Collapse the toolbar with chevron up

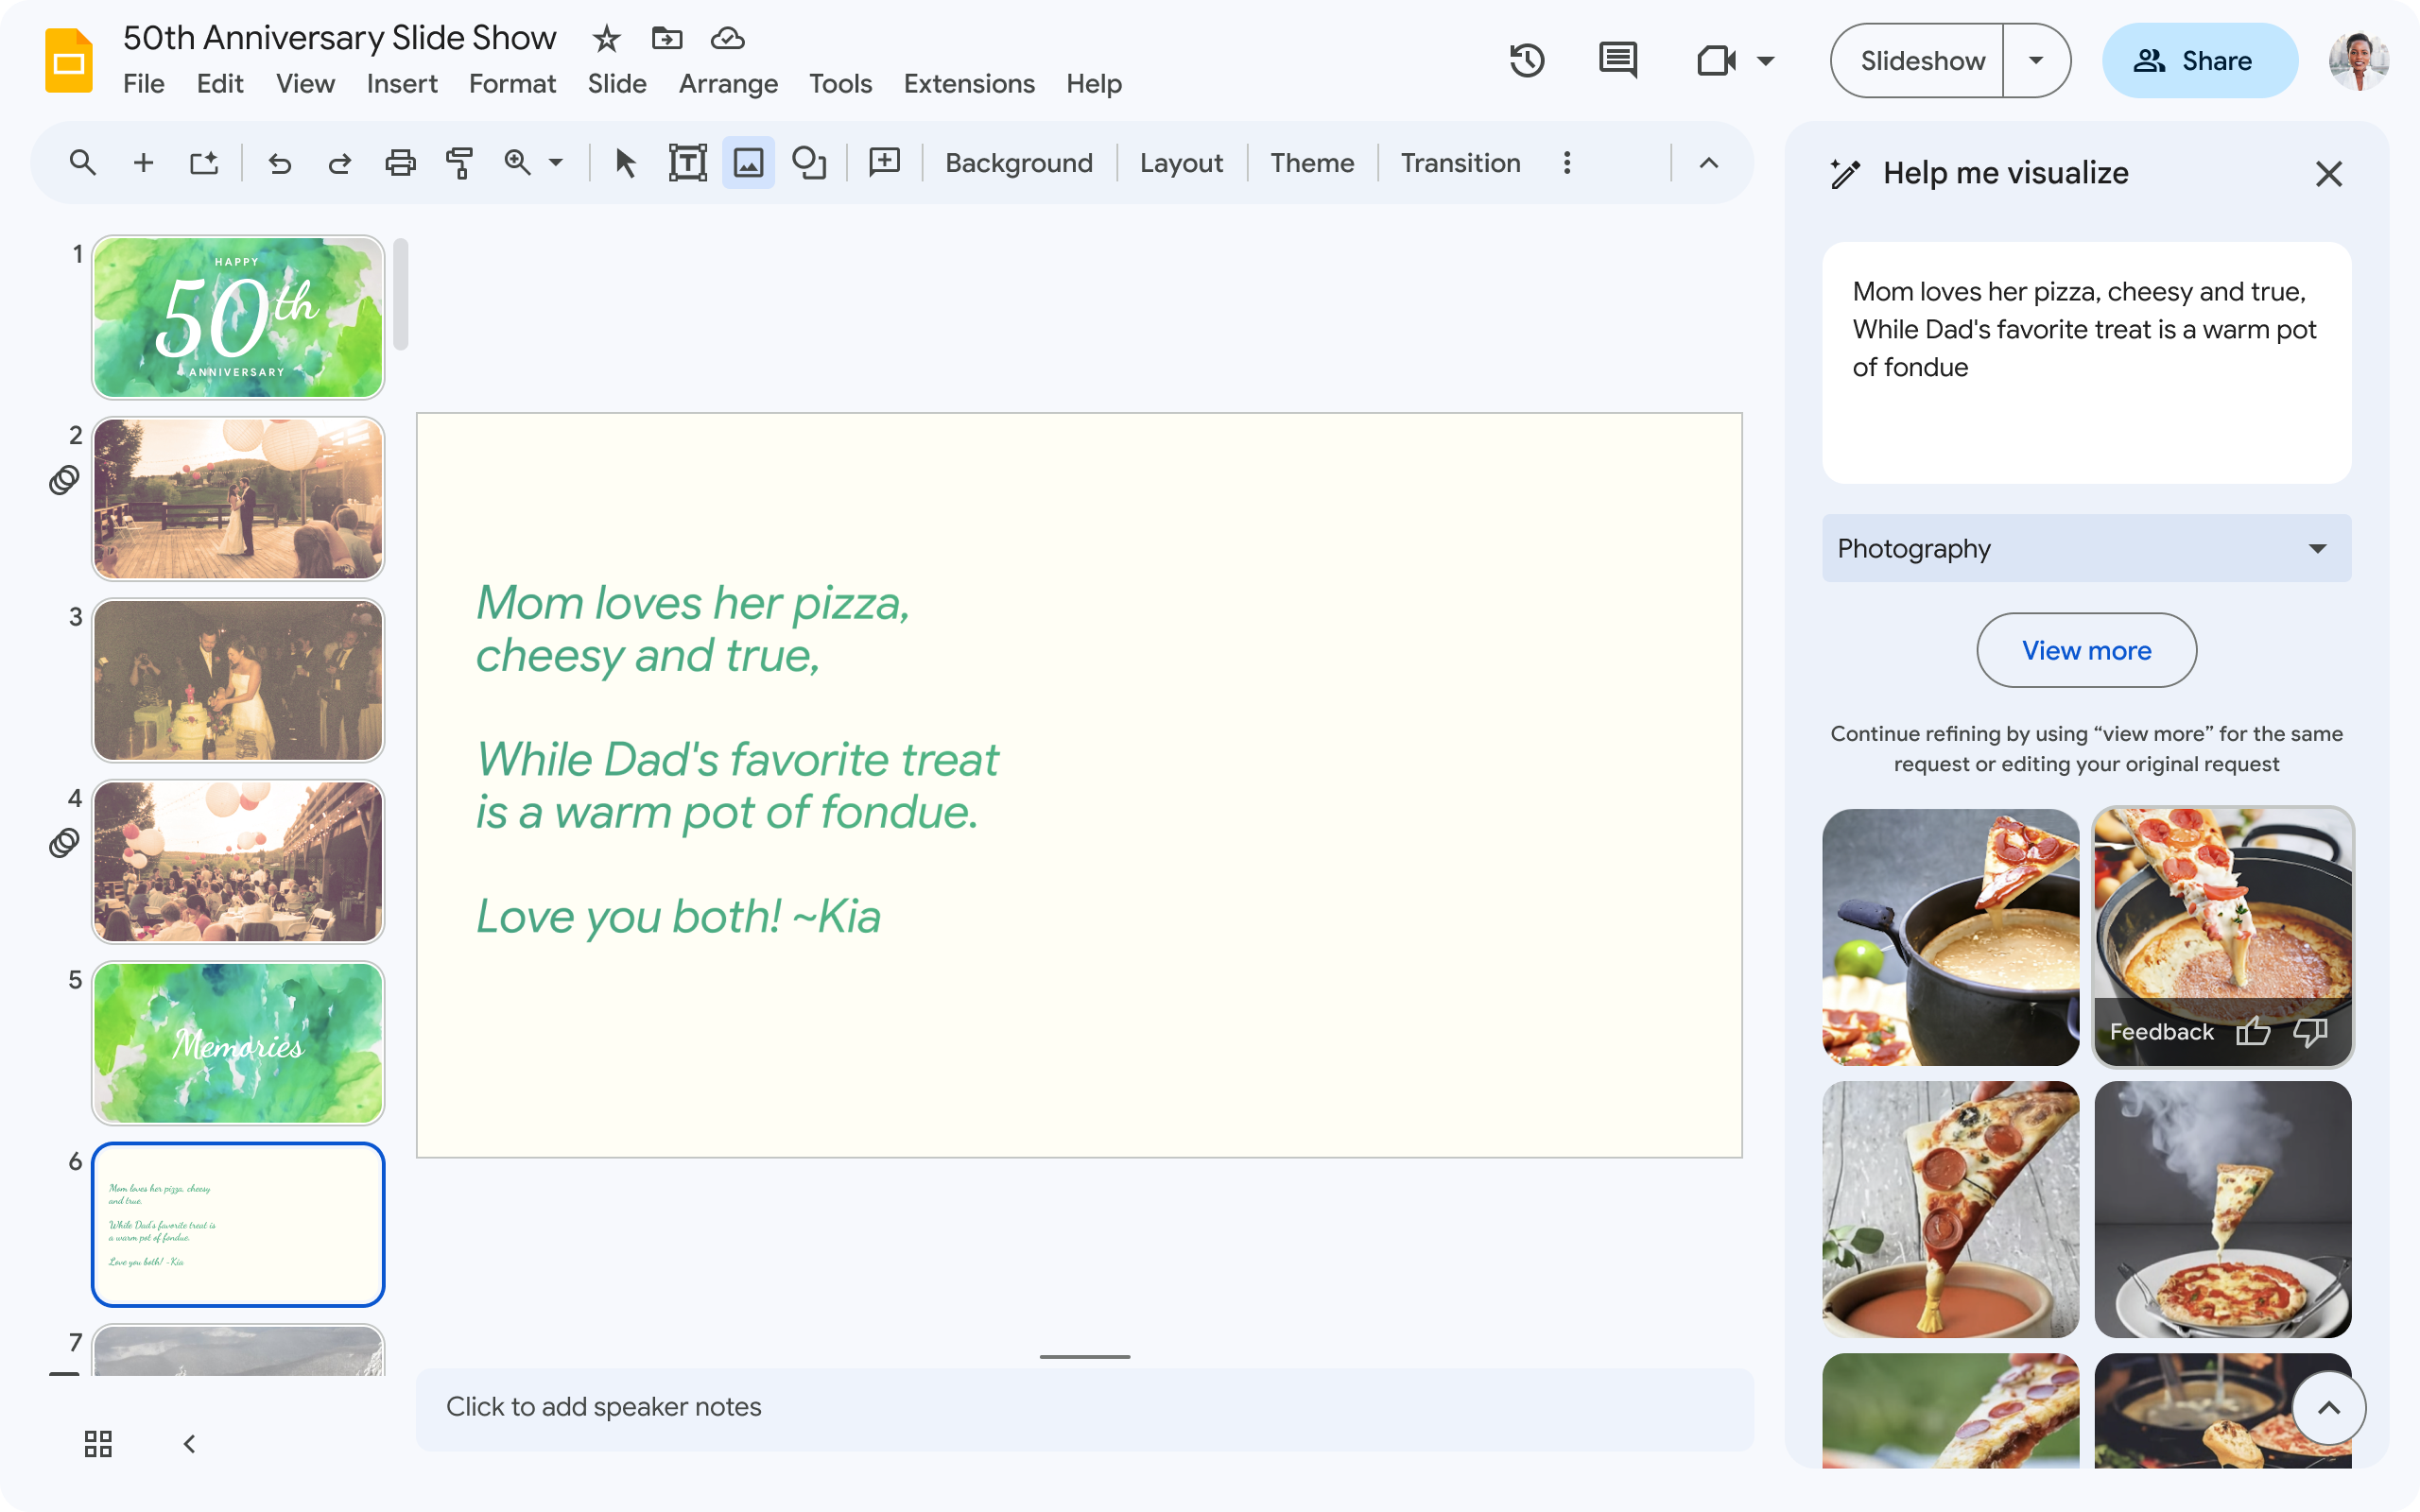pyautogui.click(x=1708, y=163)
